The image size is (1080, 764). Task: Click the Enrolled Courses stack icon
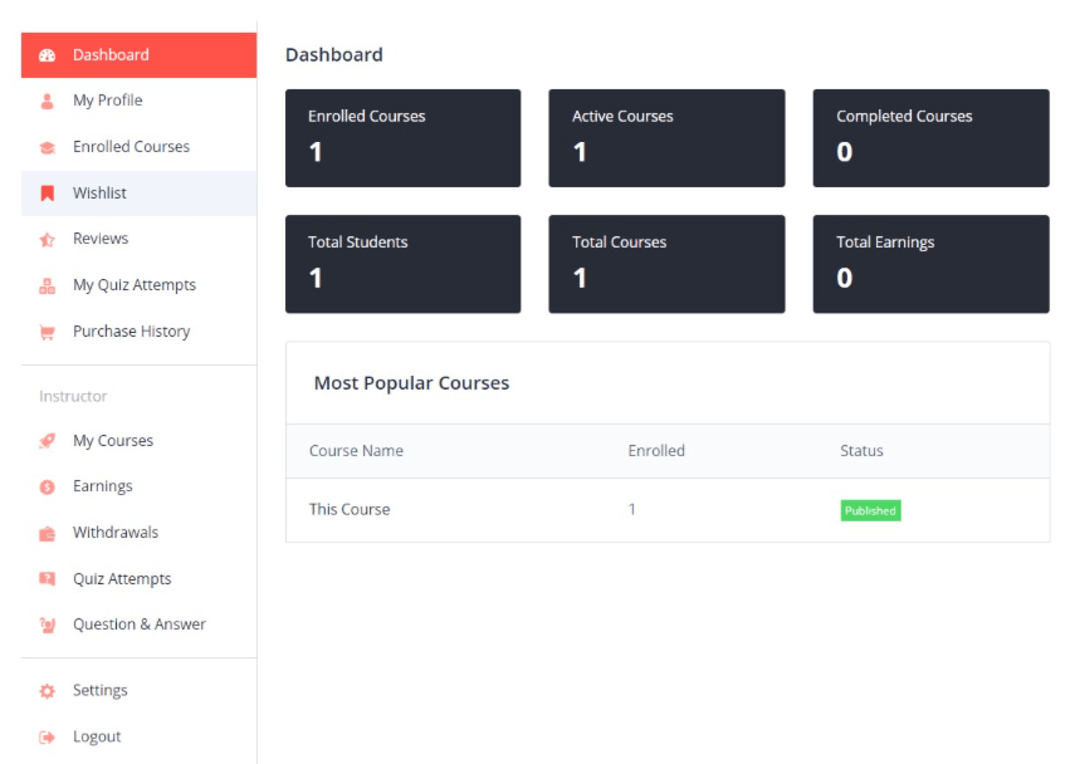pos(47,146)
